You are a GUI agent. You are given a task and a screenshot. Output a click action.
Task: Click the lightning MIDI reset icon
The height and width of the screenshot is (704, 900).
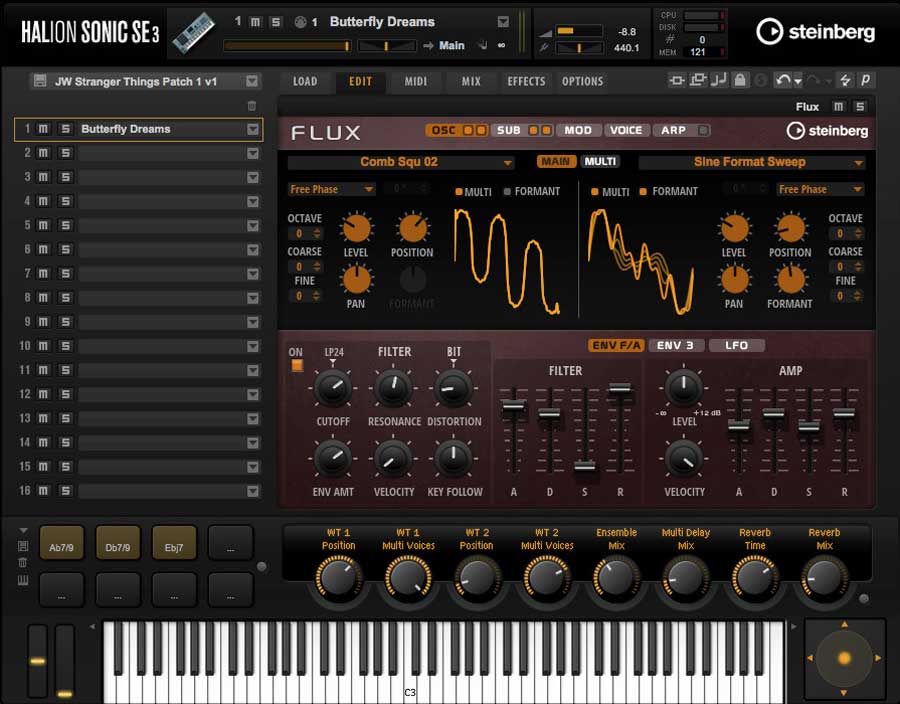click(845, 80)
